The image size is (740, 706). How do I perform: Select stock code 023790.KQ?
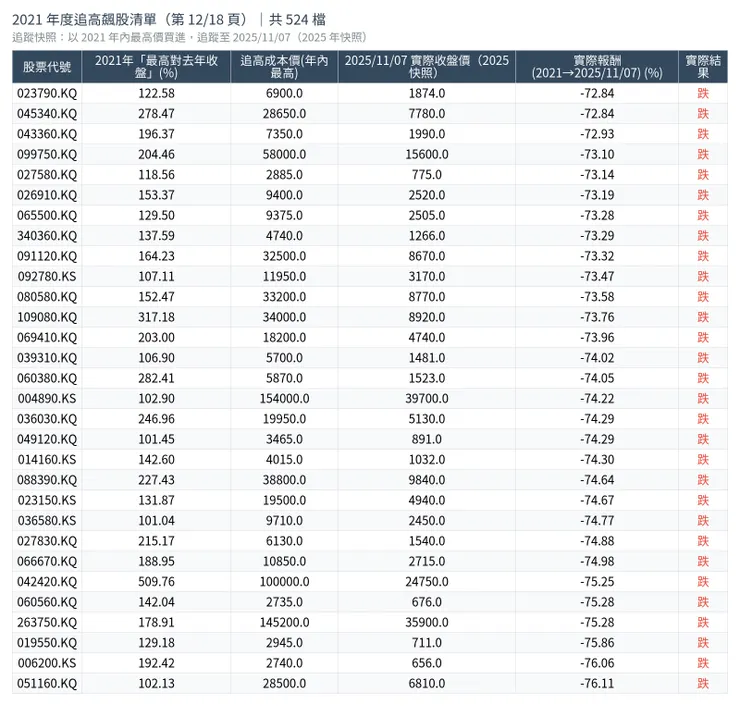point(47,93)
